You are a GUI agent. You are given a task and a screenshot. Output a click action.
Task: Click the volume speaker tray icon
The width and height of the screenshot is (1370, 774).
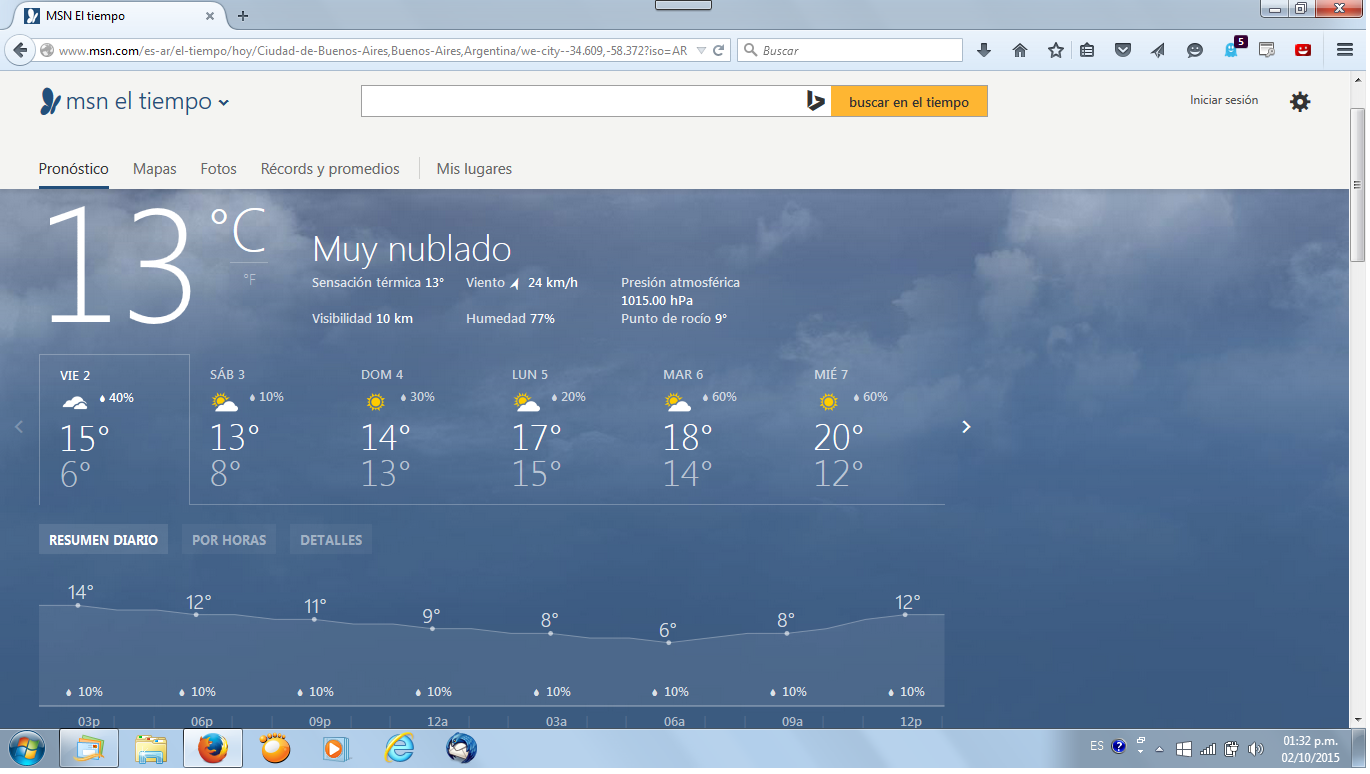point(1255,748)
